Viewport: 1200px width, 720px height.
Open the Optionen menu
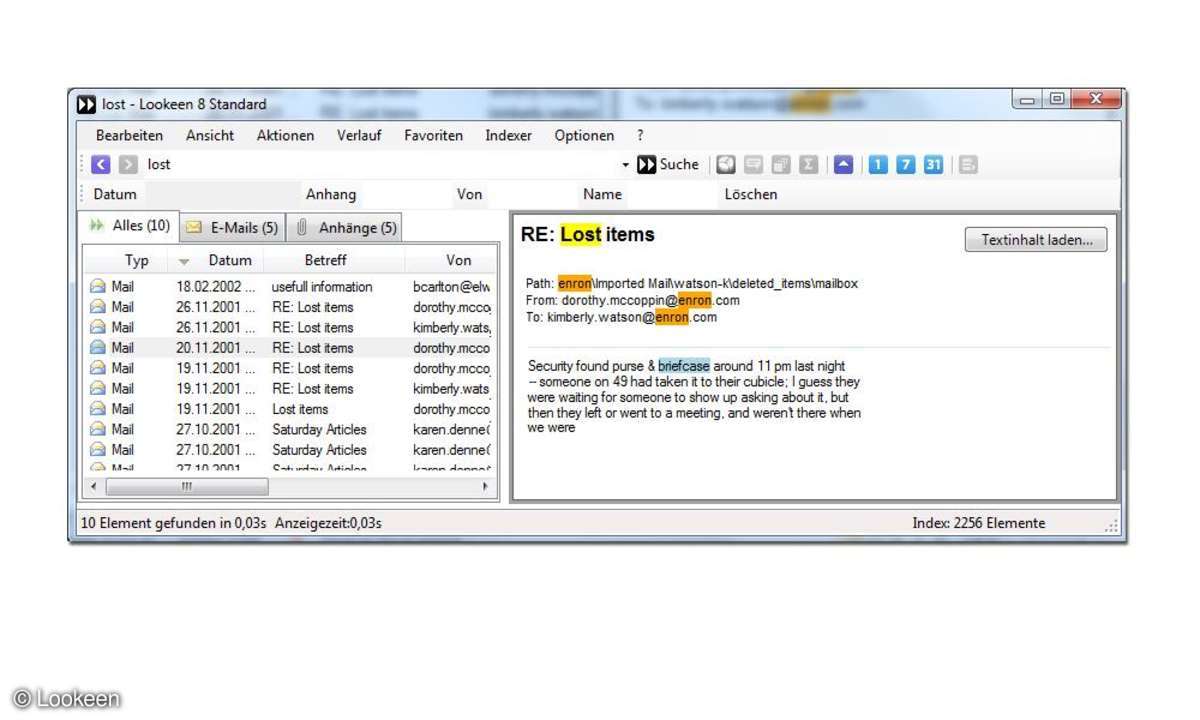point(584,135)
